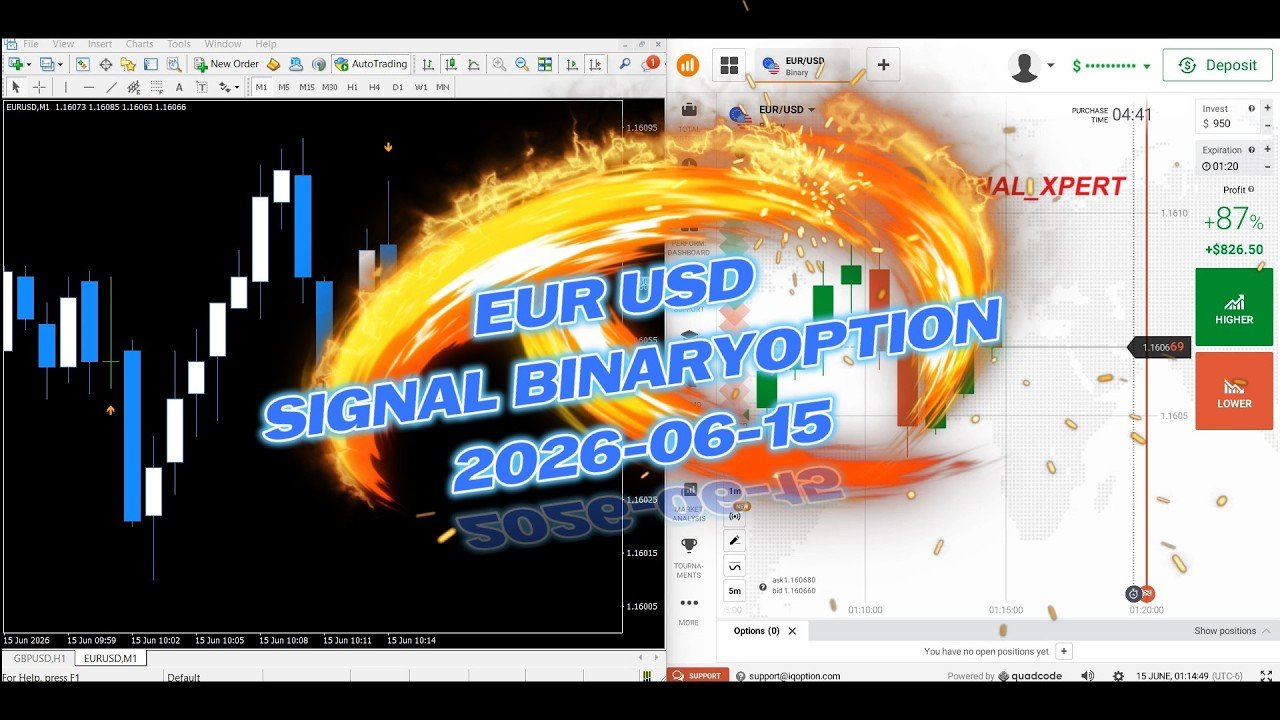The width and height of the screenshot is (1280, 720).
Task: Select the crosshair tool
Action: (x=39, y=87)
